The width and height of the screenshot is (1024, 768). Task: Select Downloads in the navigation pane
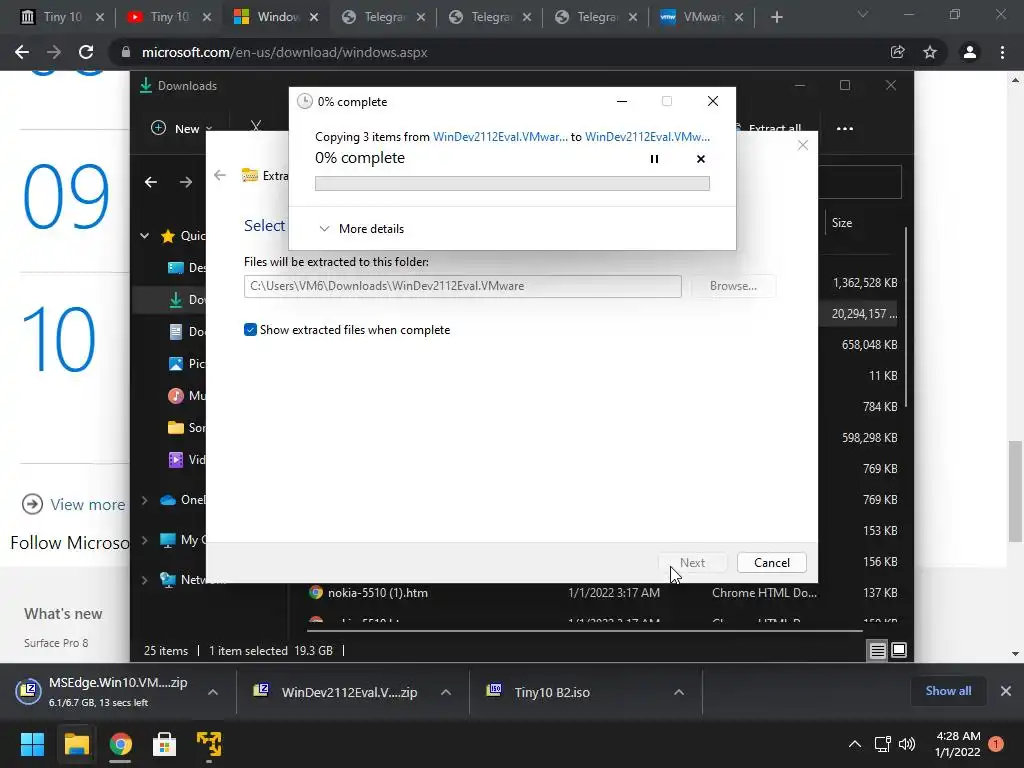pyautogui.click(x=176, y=300)
